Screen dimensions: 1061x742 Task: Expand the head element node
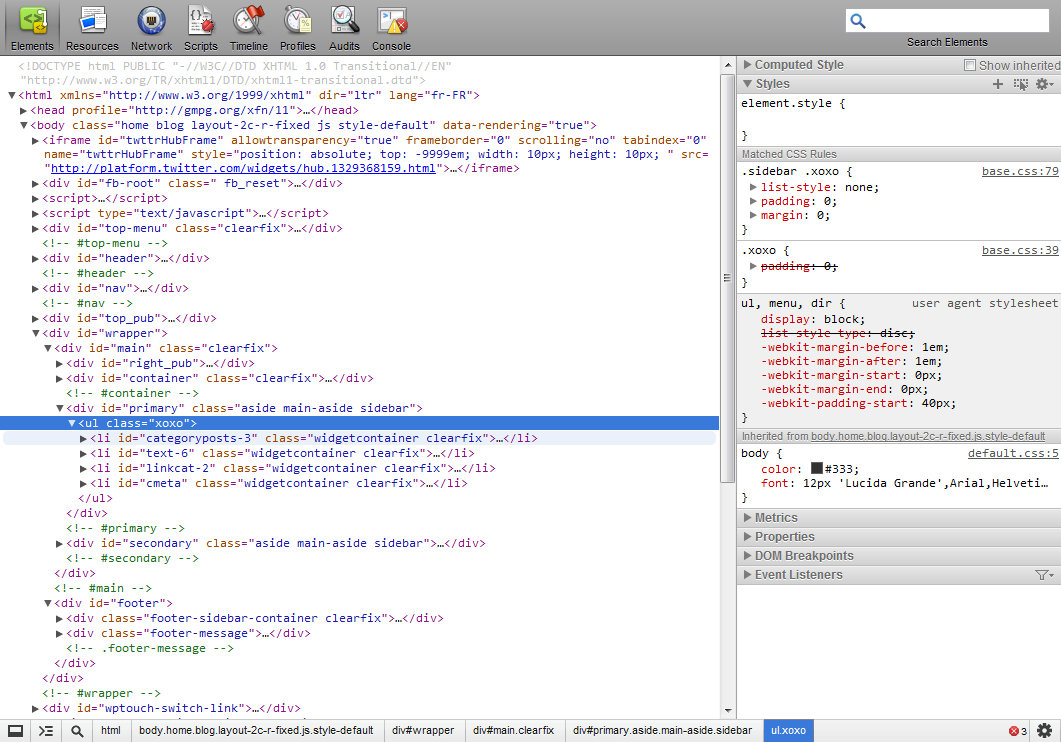(24, 110)
